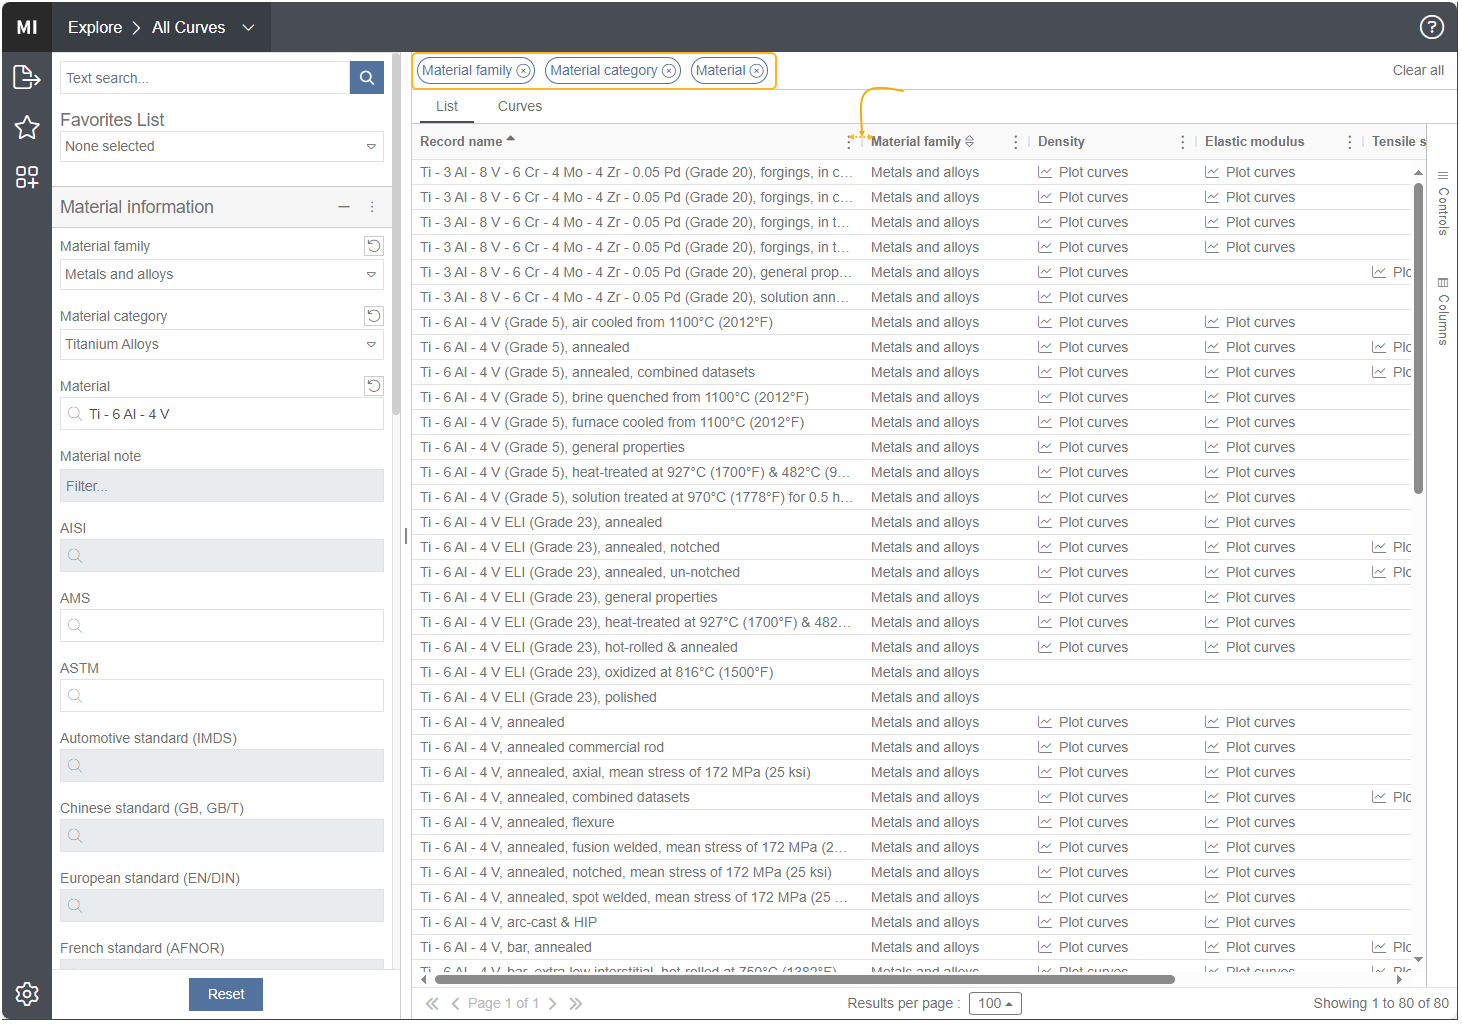Collapse the Material information section
This screenshot has height=1026, width=1462.
click(x=344, y=207)
